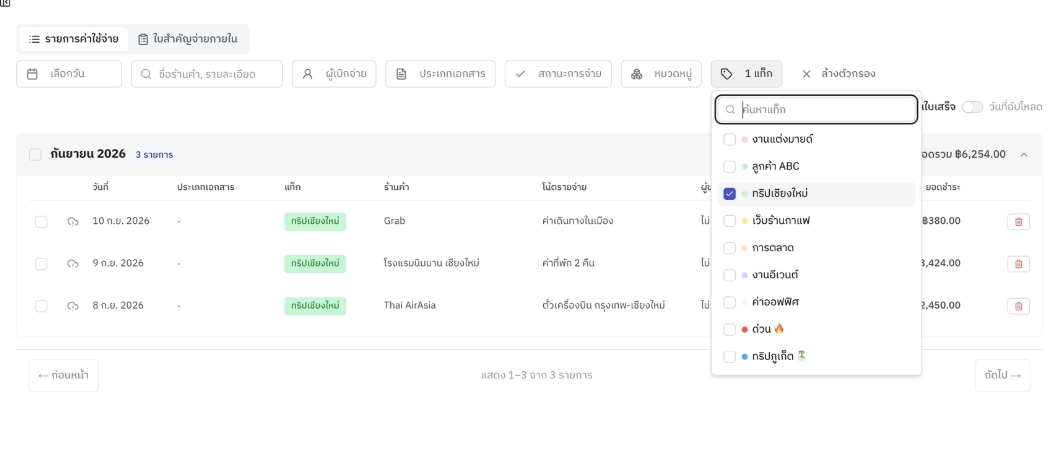Click the tag icon on the 1 แท็ก filter
Screen dimensions: 1054x458
pyautogui.click(x=726, y=74)
